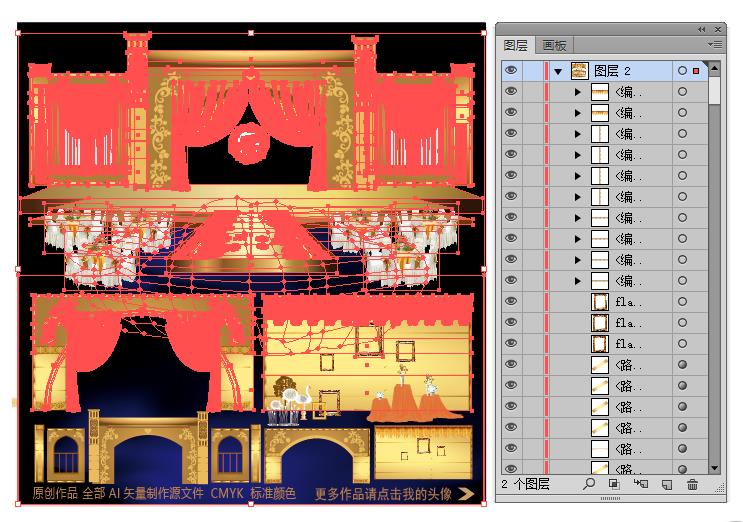Click the red sphere under the stage curtains
The width and height of the screenshot is (743, 522).
click(x=247, y=143)
